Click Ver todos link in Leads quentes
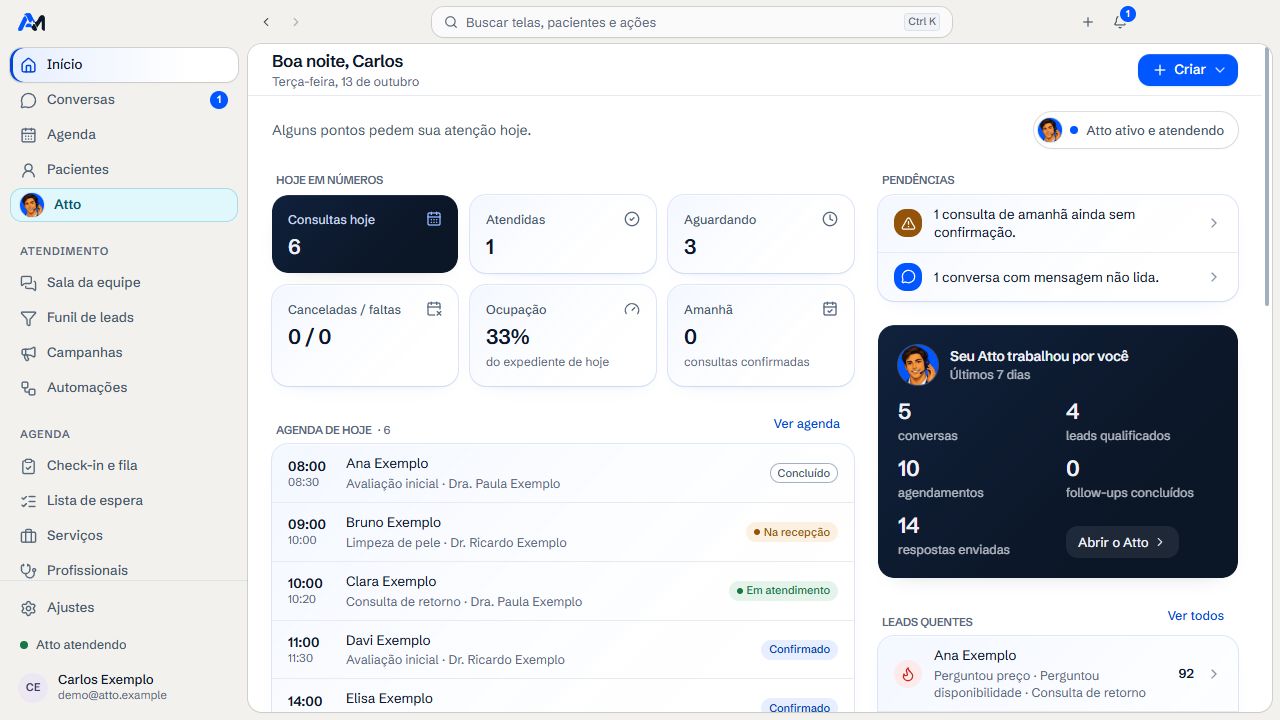 pyautogui.click(x=1195, y=615)
